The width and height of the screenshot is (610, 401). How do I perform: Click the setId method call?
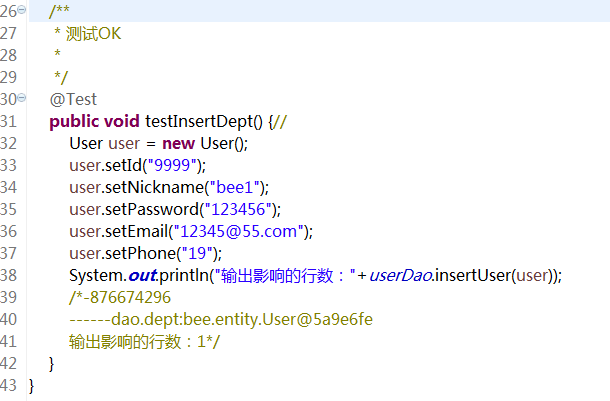124,165
